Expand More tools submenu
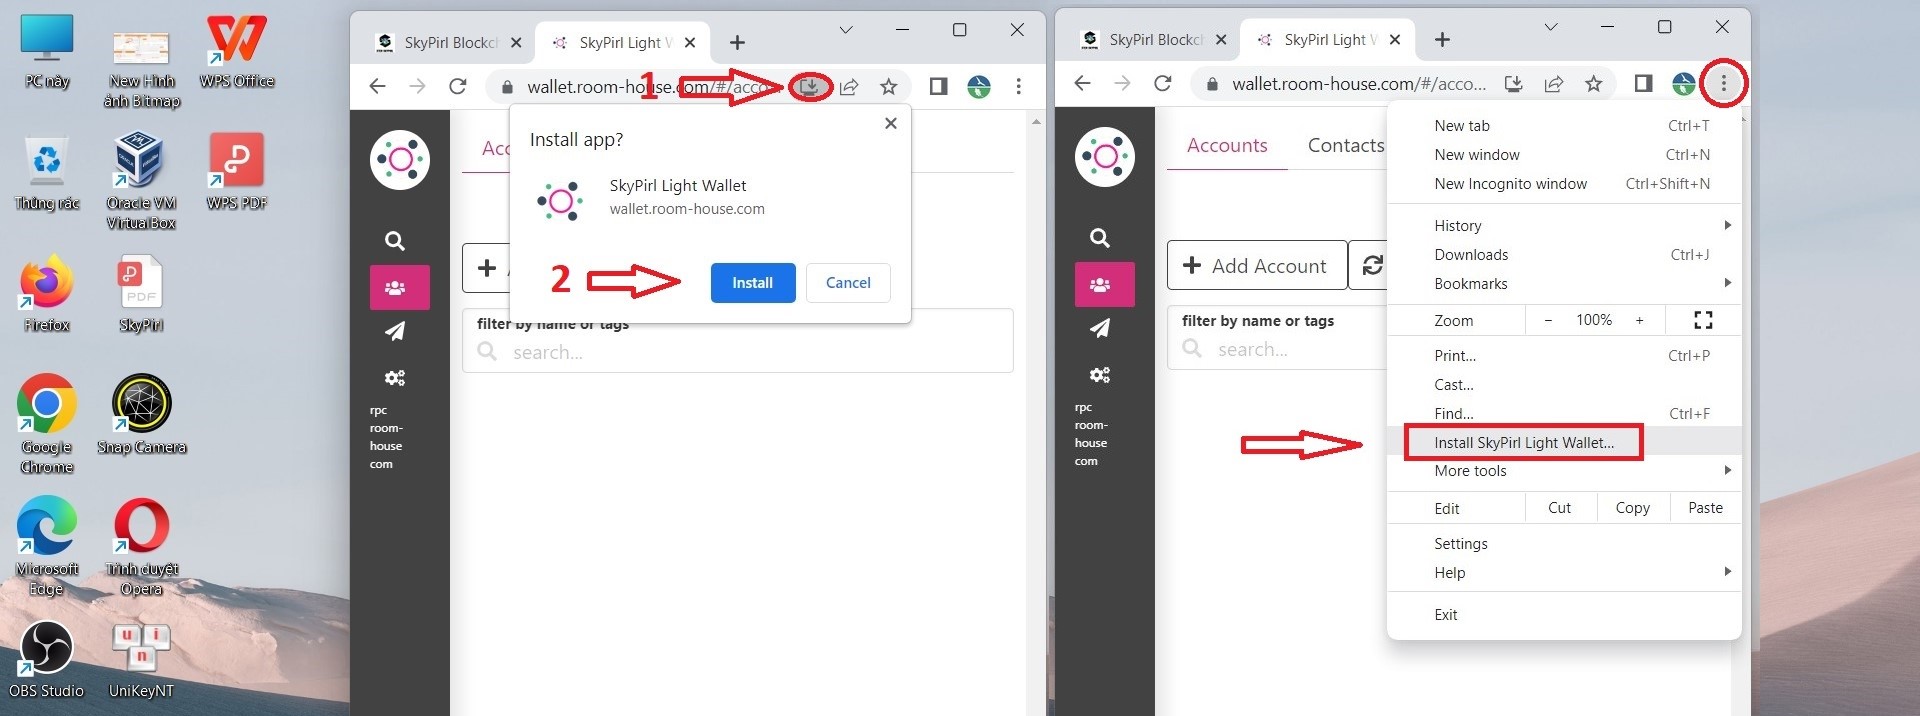Viewport: 1920px width, 716px height. coord(1564,471)
